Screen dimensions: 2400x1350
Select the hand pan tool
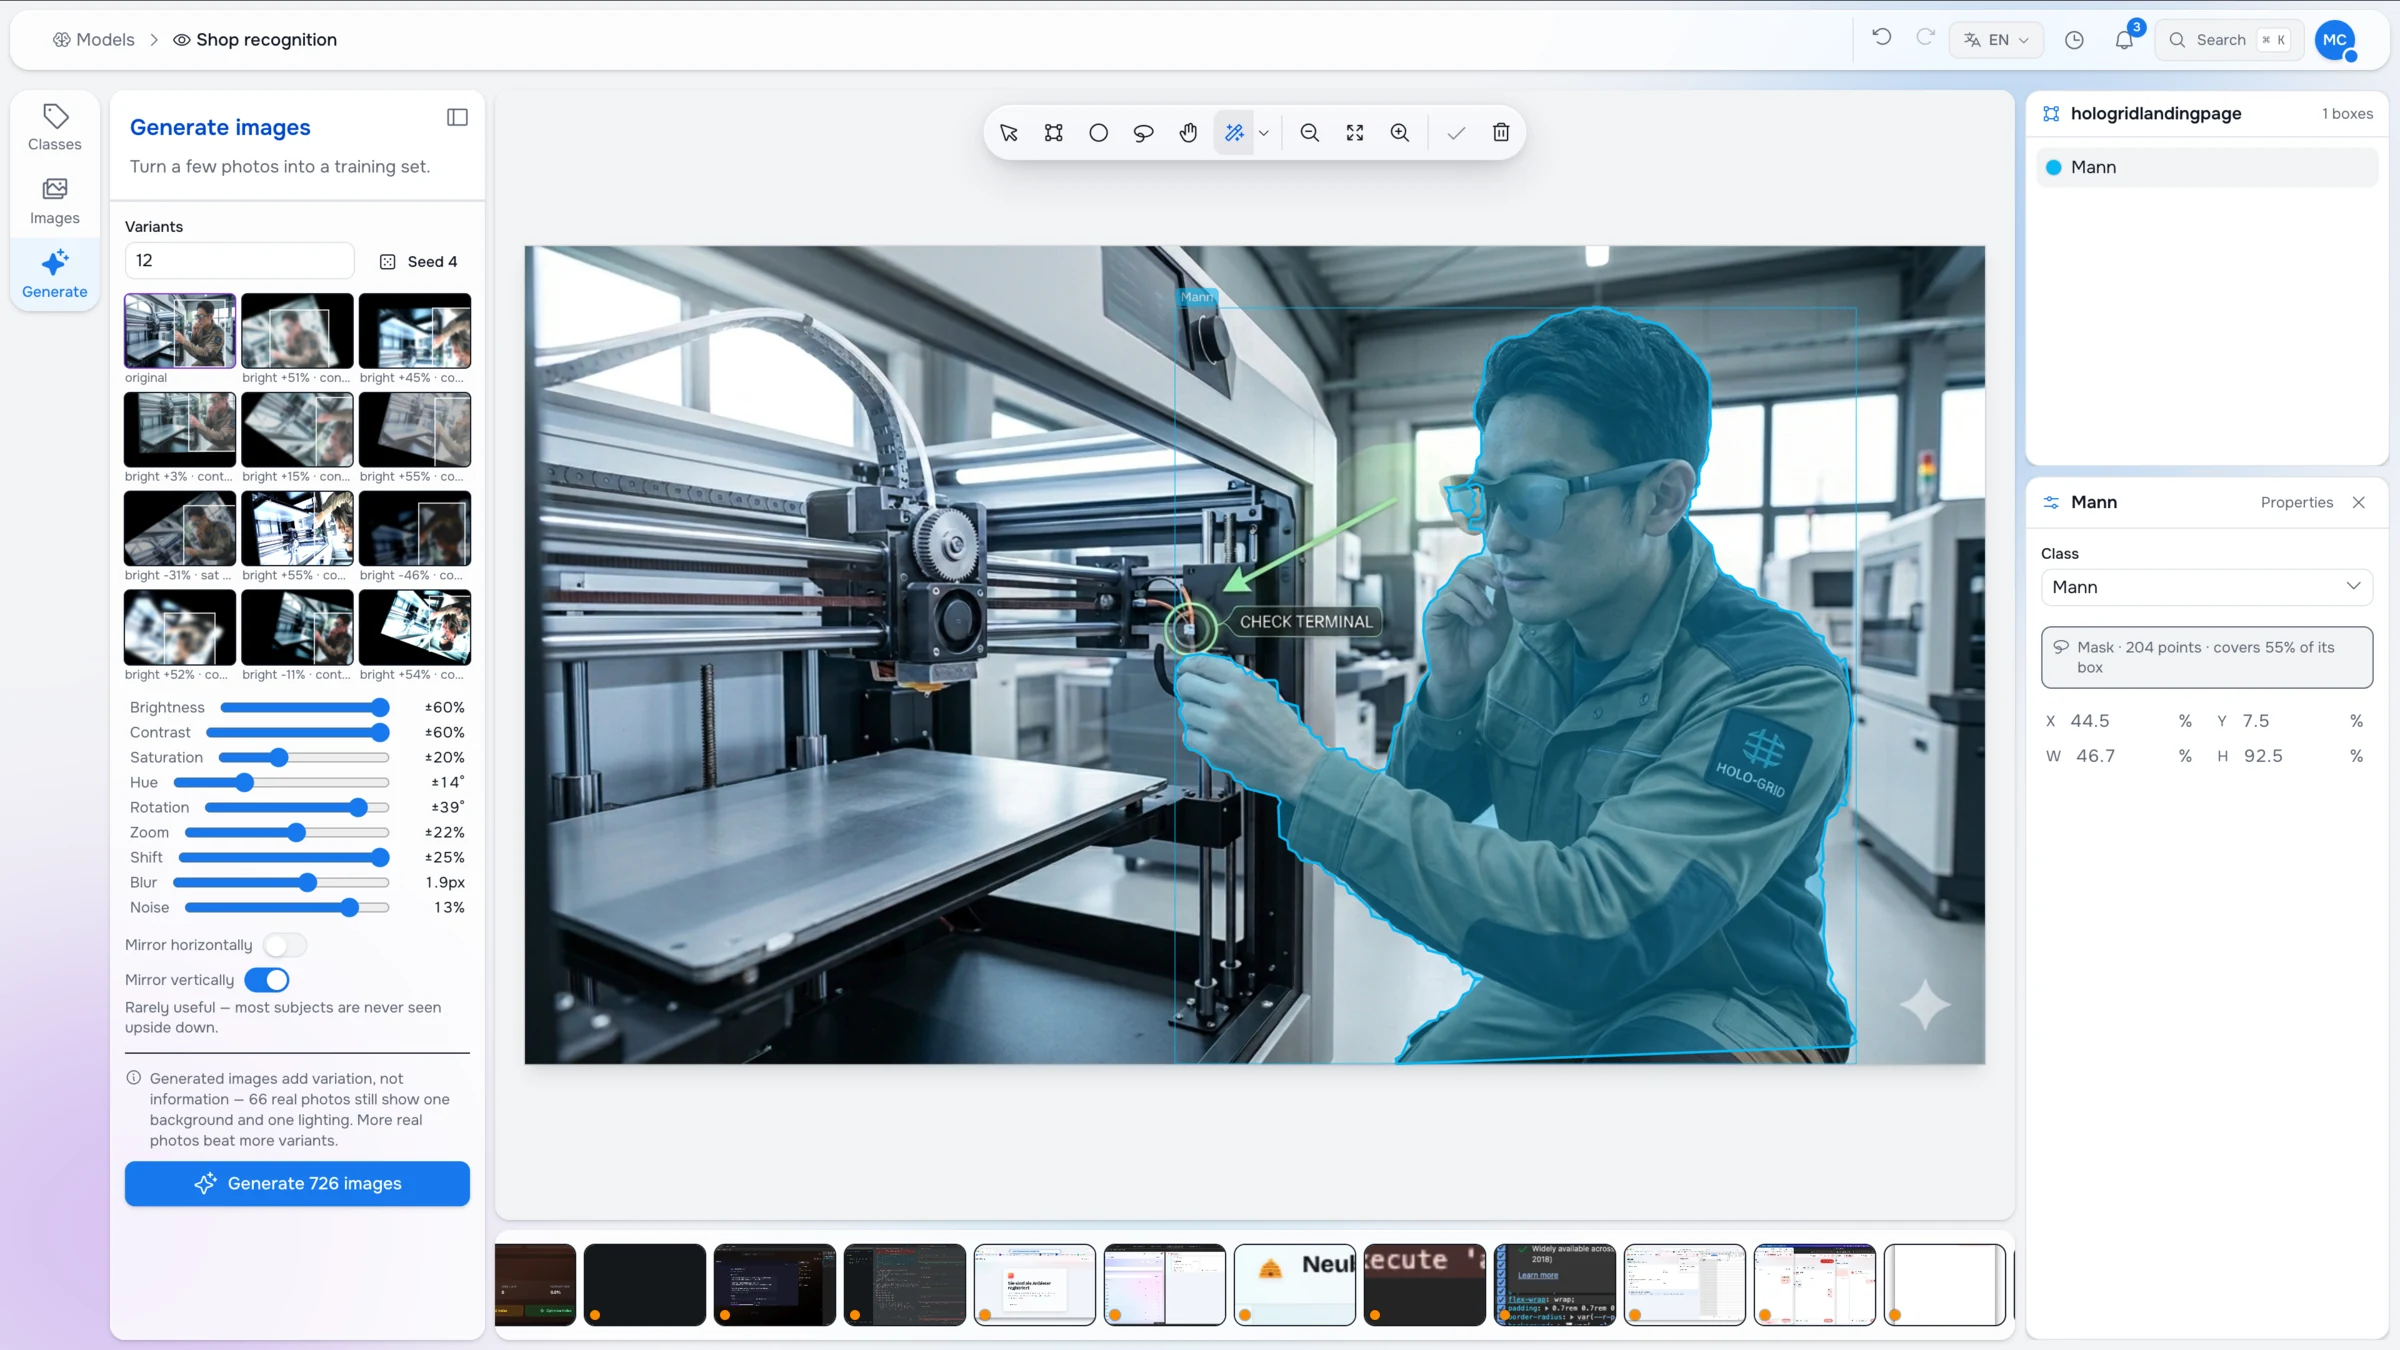pyautogui.click(x=1188, y=133)
